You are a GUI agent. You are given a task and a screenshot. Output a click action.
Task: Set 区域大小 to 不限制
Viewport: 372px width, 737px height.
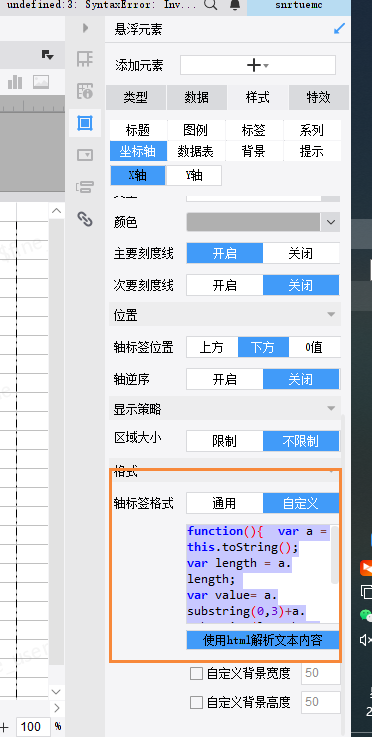click(x=301, y=441)
